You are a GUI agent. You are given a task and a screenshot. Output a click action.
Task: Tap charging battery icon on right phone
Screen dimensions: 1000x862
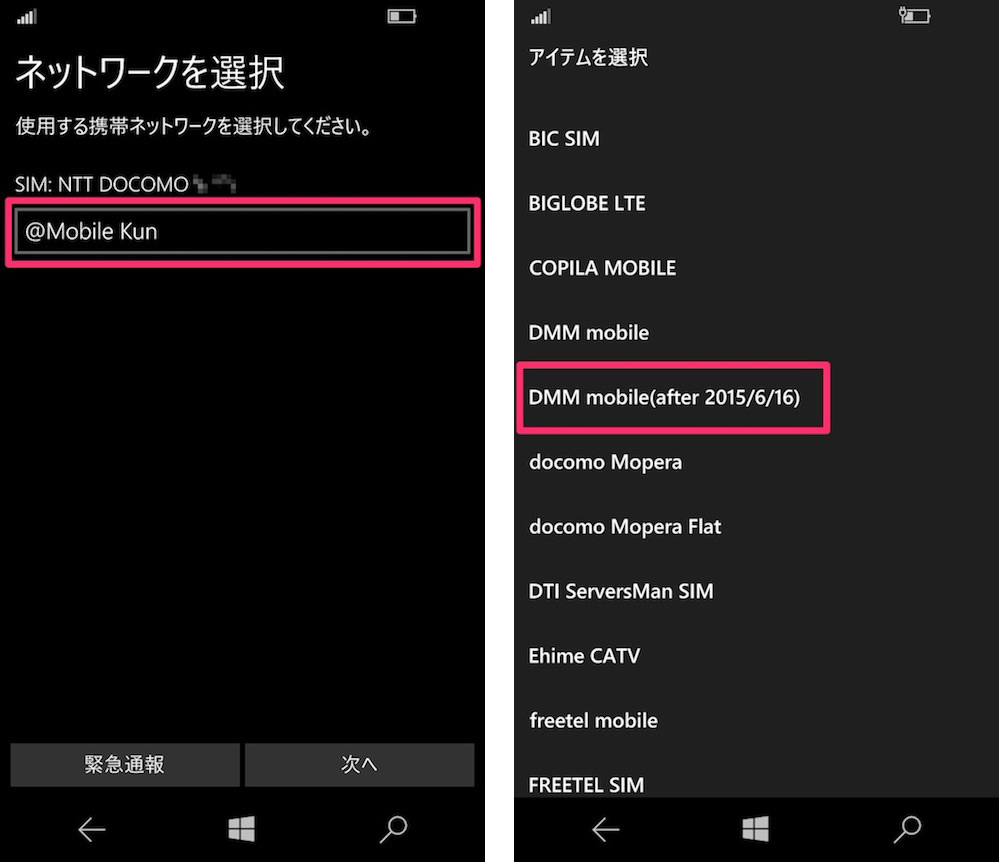915,15
